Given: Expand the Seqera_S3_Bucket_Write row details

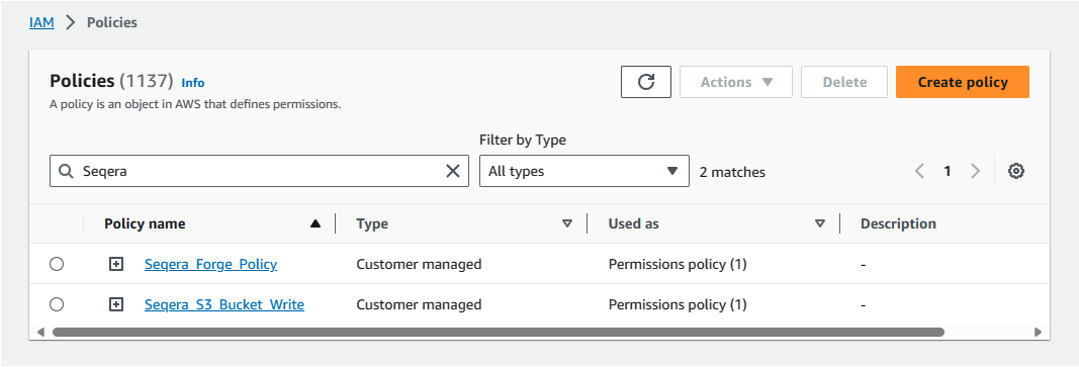Looking at the screenshot, I should coord(116,304).
